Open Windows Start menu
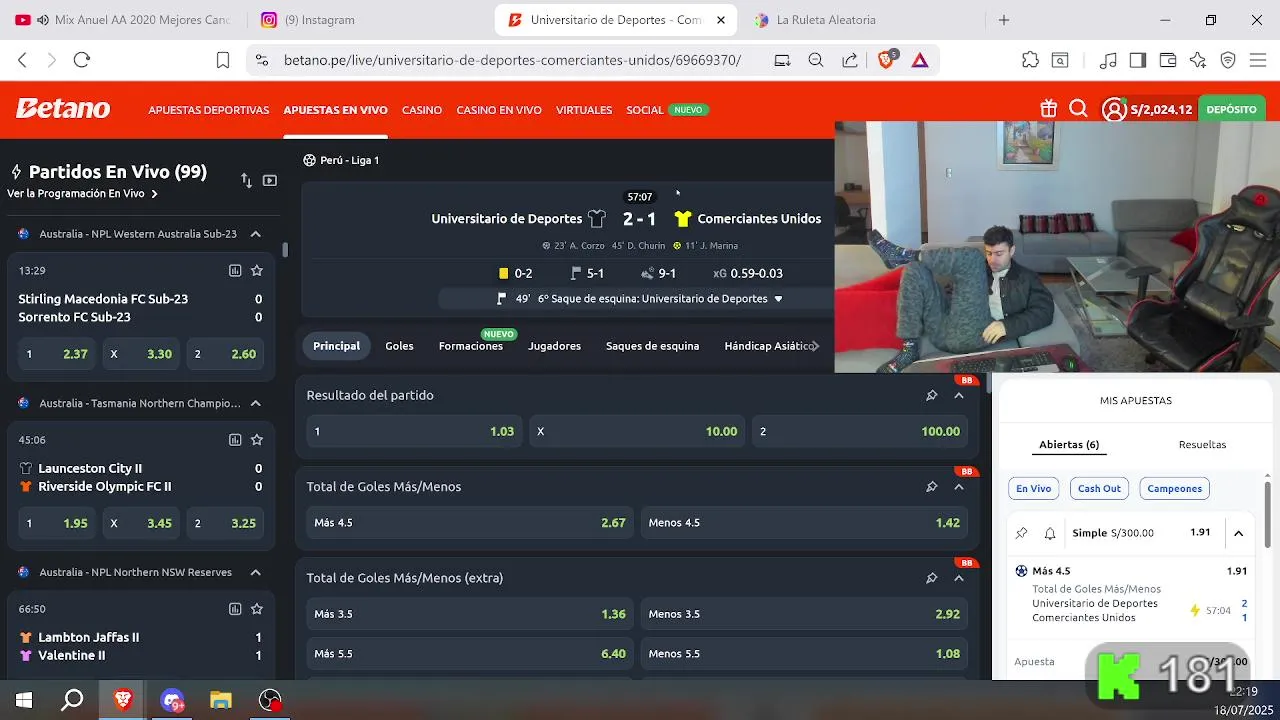Screen dimensions: 1280x720 coord(24,700)
